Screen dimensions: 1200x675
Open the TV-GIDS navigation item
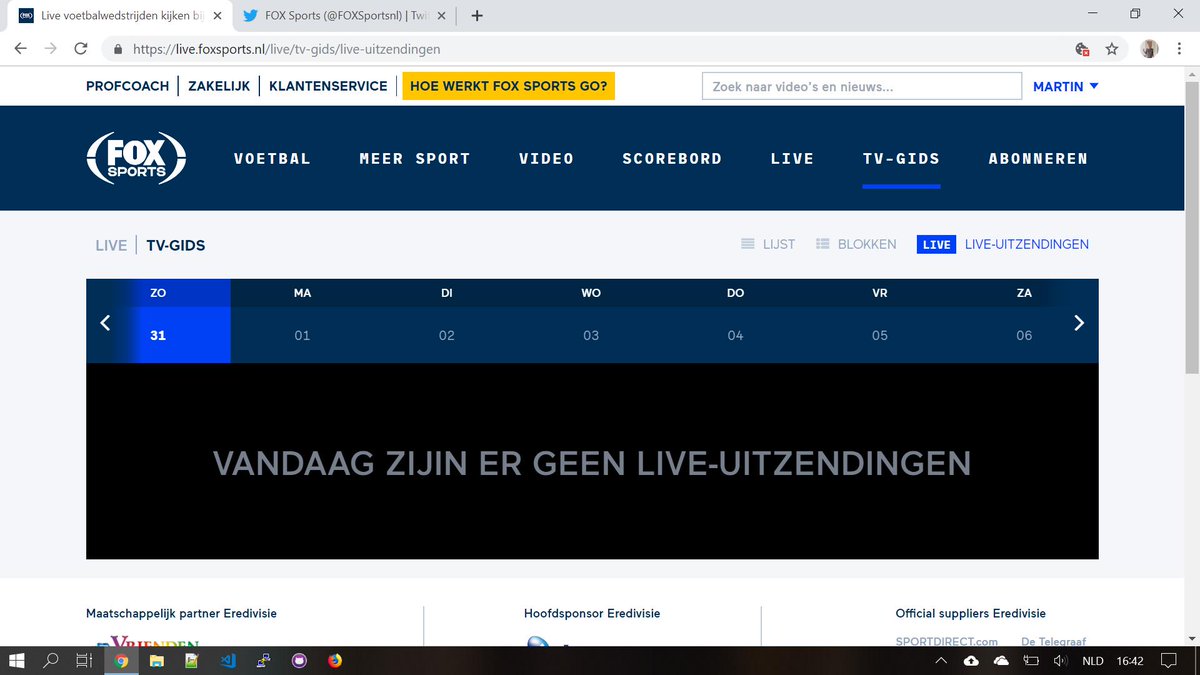point(901,158)
